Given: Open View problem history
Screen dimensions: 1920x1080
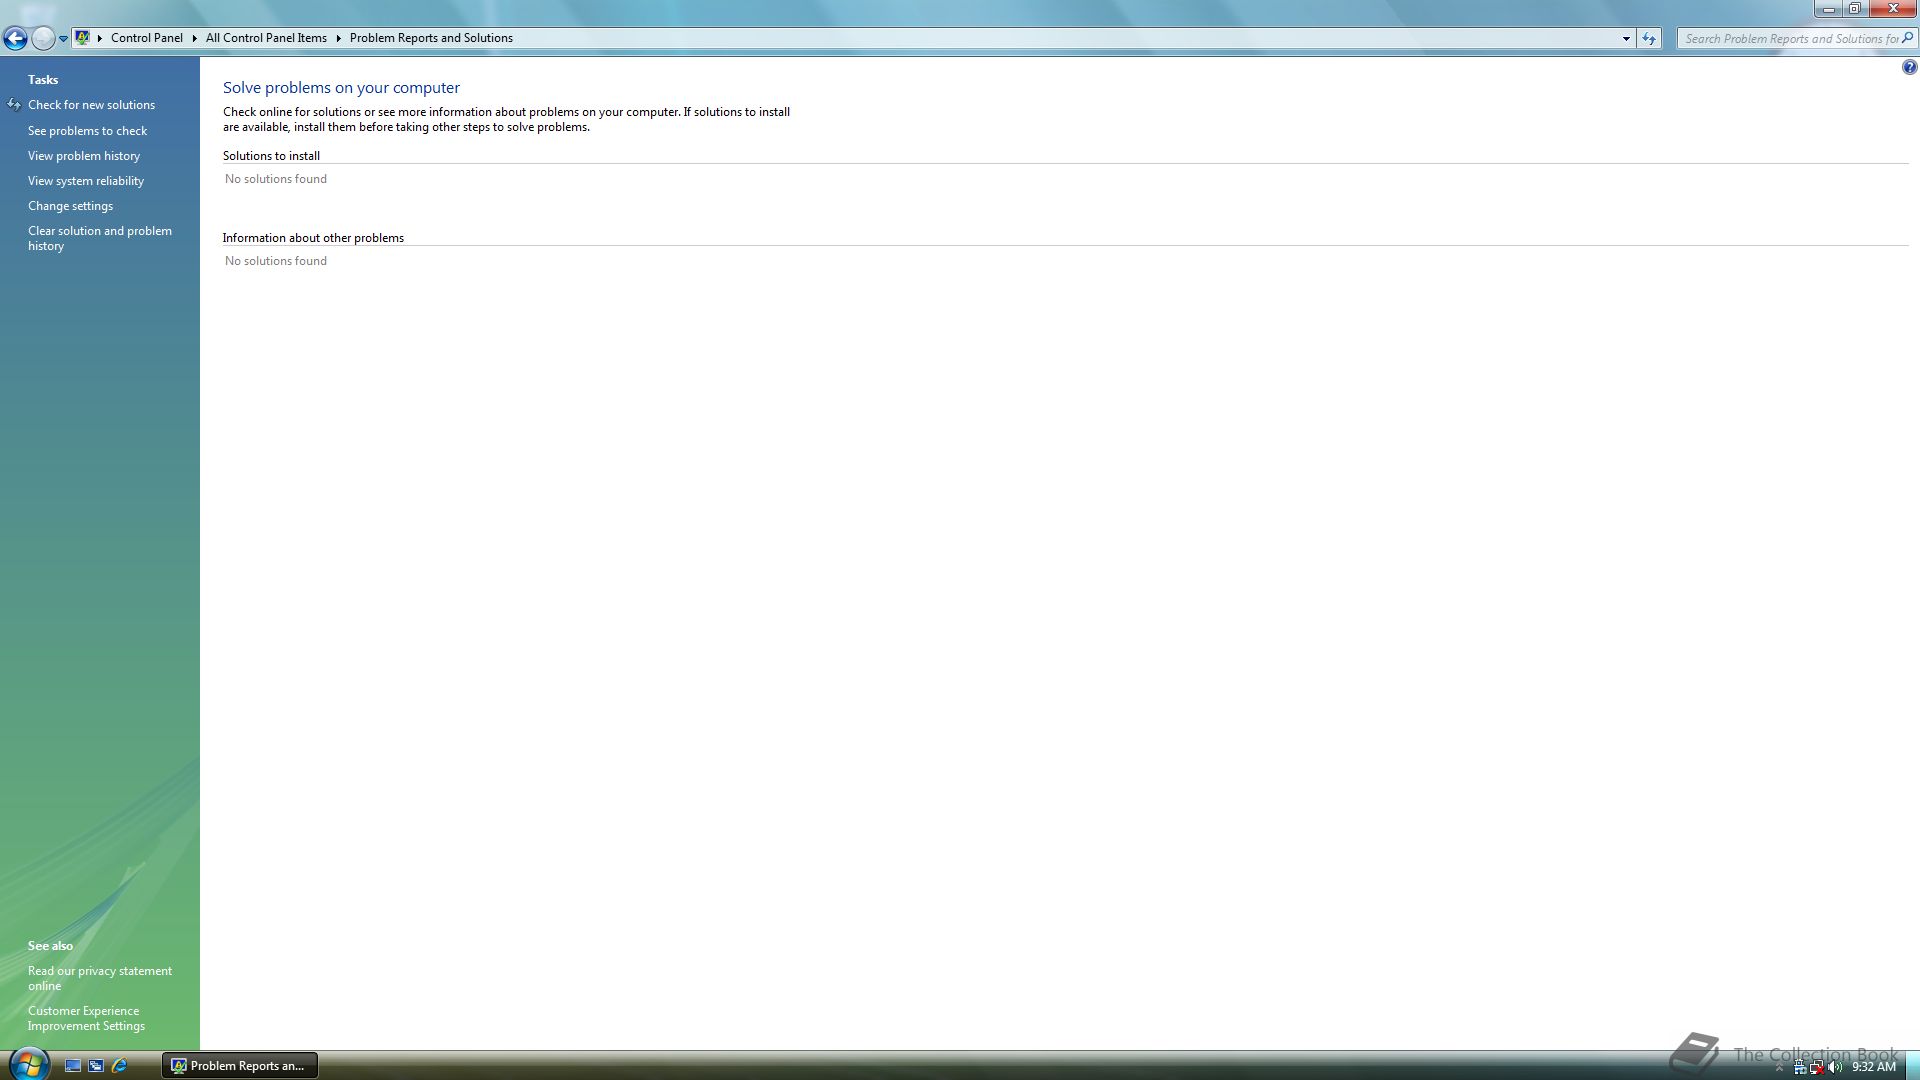Looking at the screenshot, I should pyautogui.click(x=84, y=156).
